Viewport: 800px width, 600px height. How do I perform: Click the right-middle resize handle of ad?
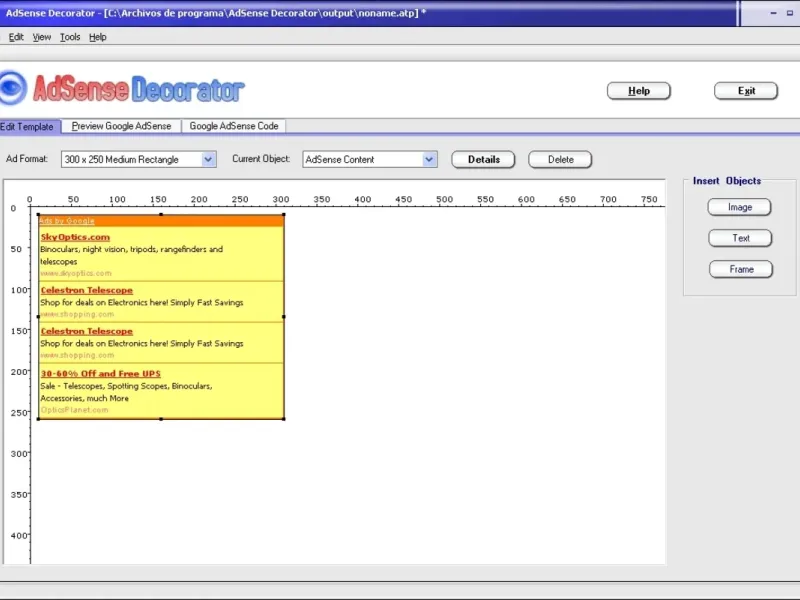click(284, 317)
